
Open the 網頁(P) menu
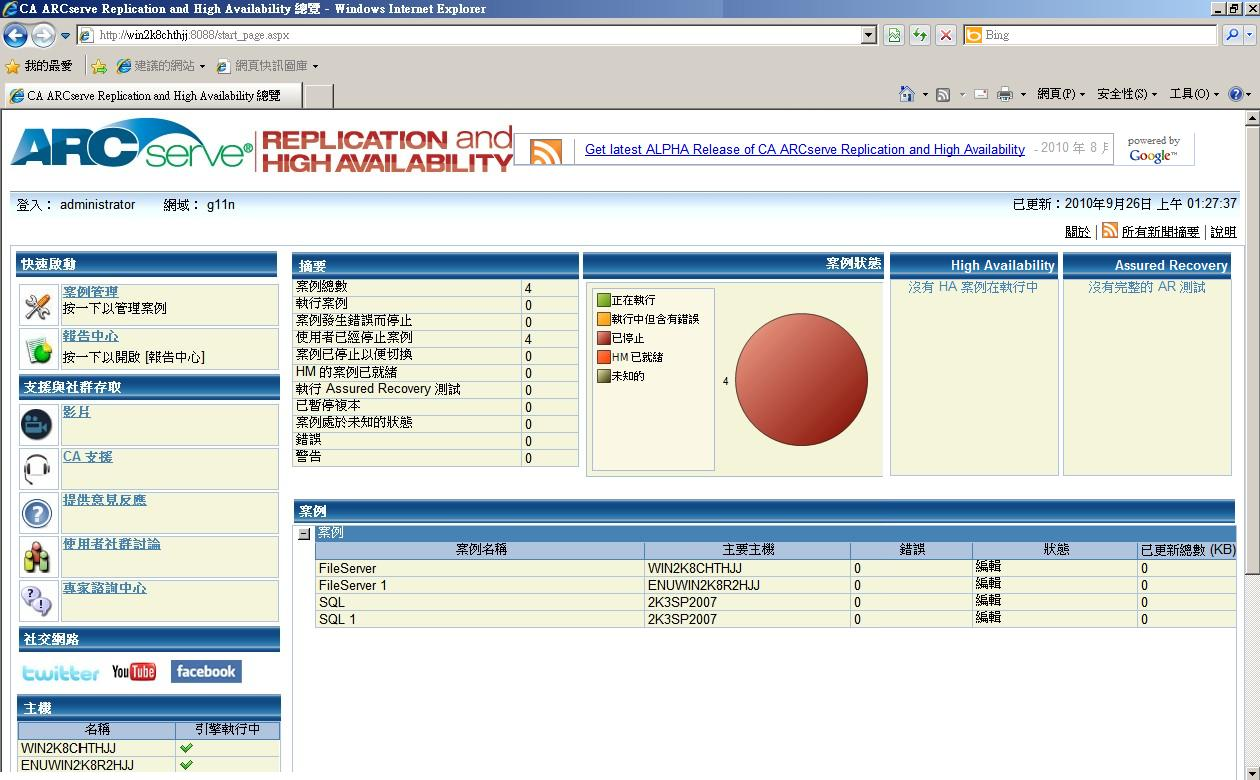click(1060, 94)
